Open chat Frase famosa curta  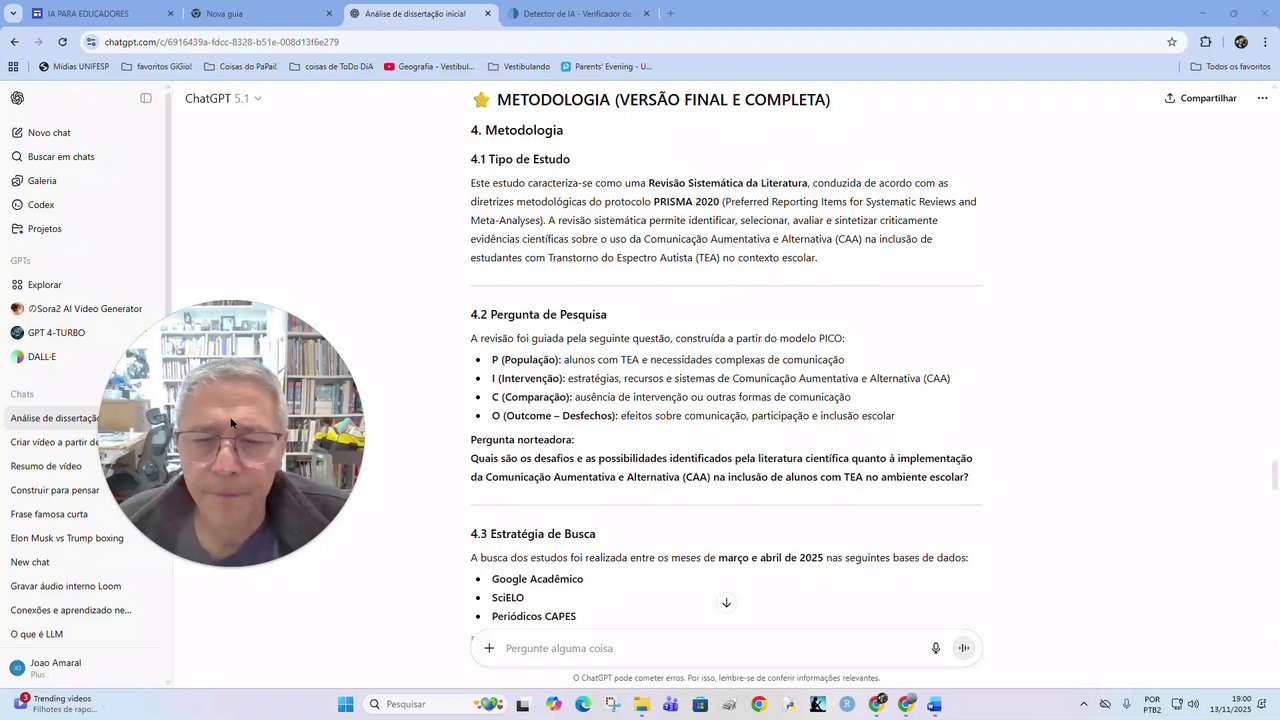pyautogui.click(x=49, y=514)
